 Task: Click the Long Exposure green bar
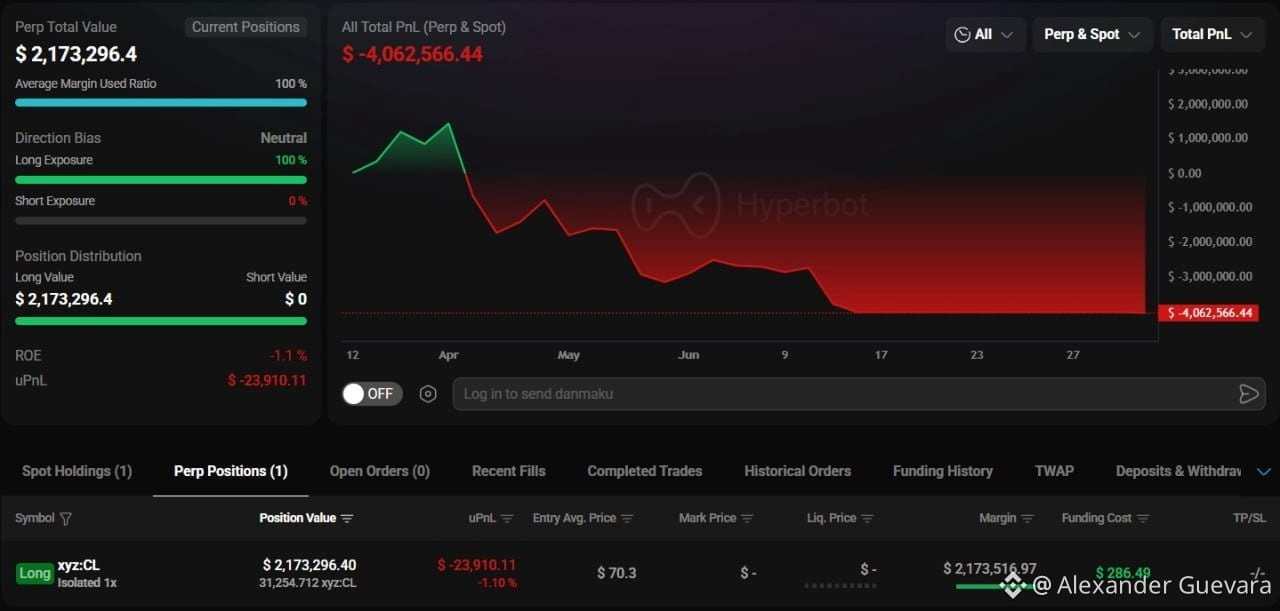click(x=161, y=180)
